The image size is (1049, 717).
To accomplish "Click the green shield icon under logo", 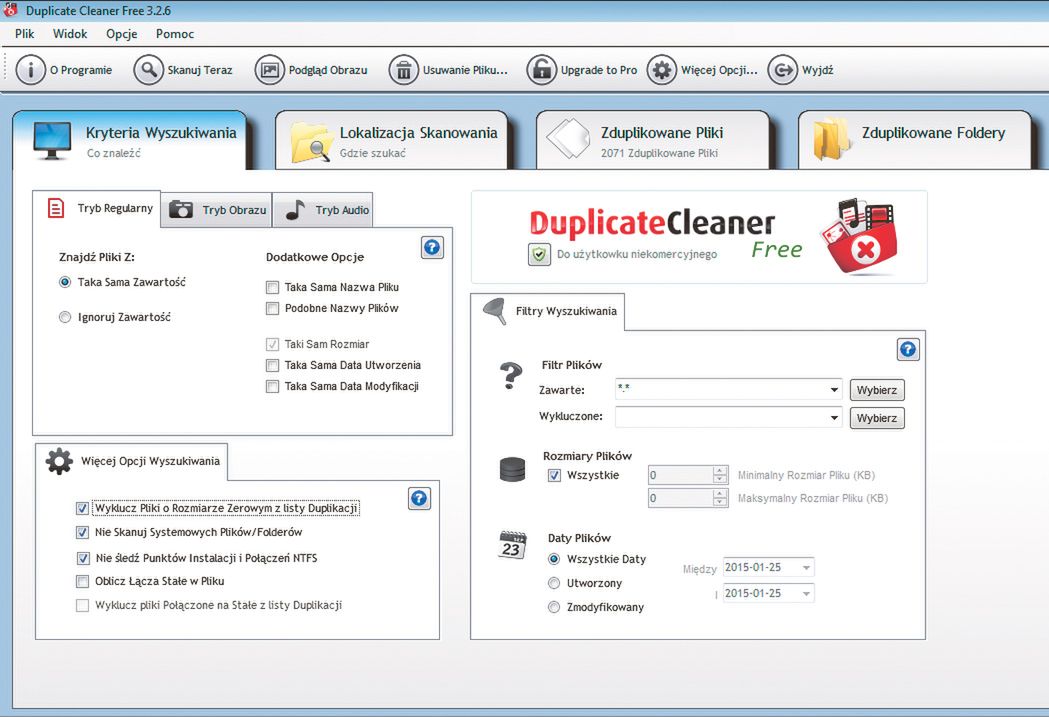I will (x=539, y=255).
